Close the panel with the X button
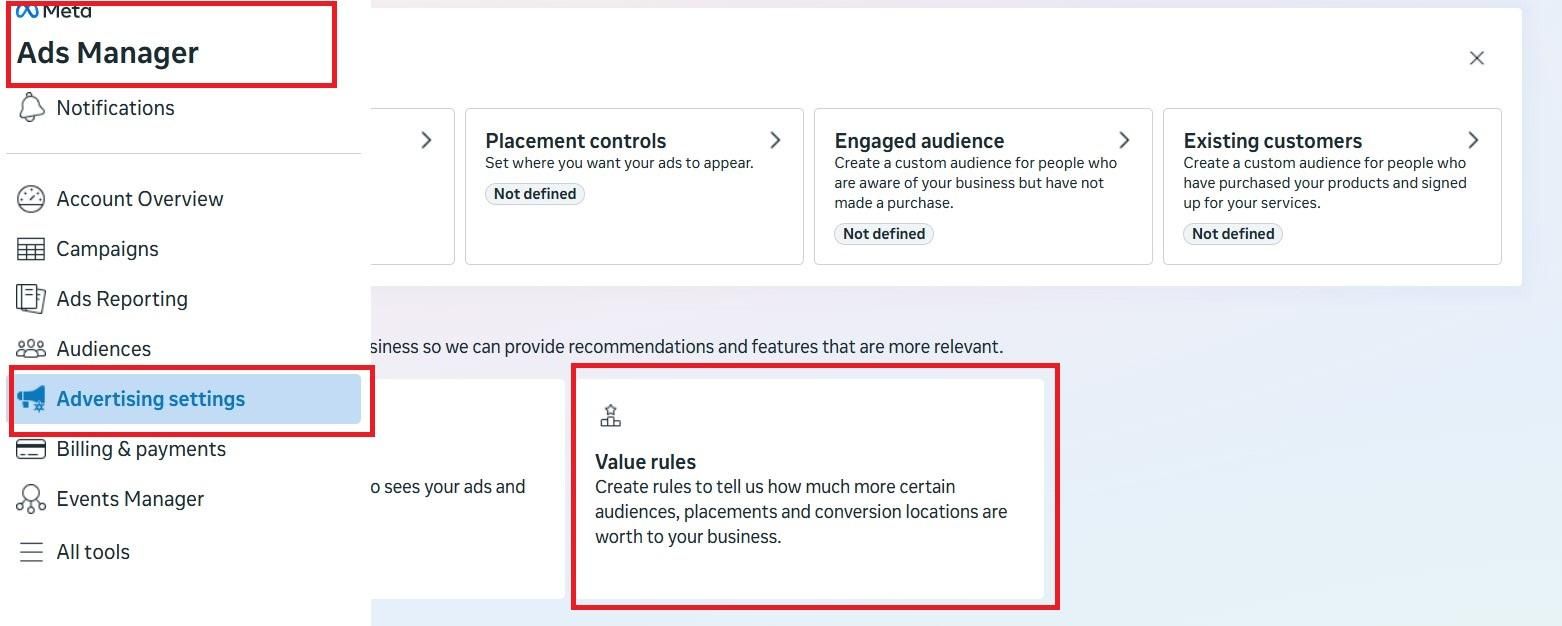 (x=1476, y=58)
